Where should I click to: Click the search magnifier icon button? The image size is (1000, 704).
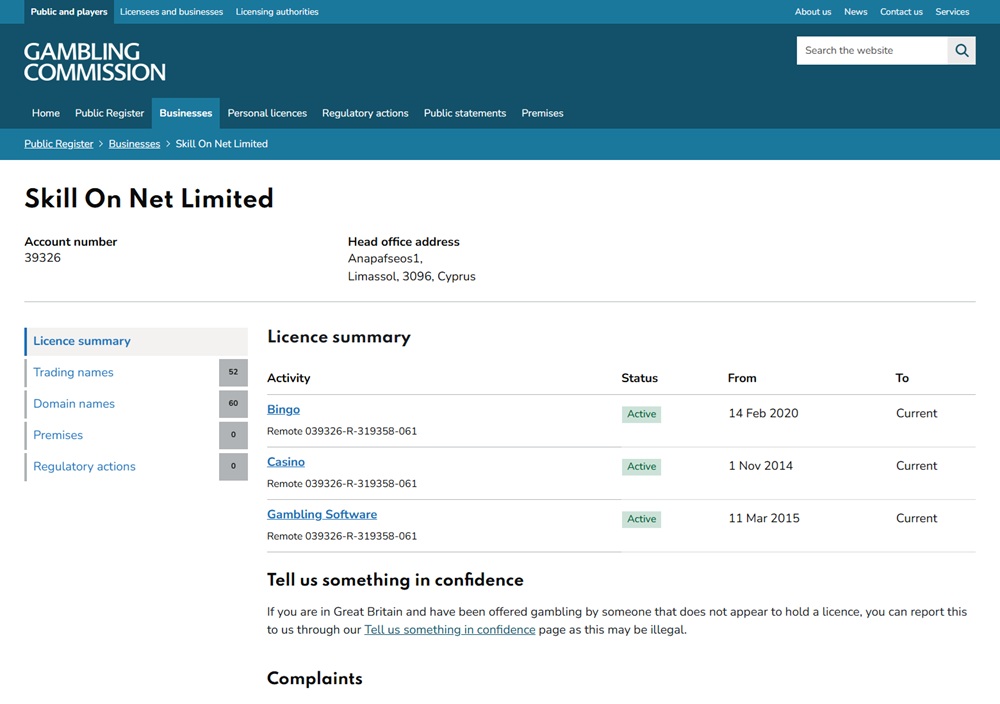tap(961, 50)
